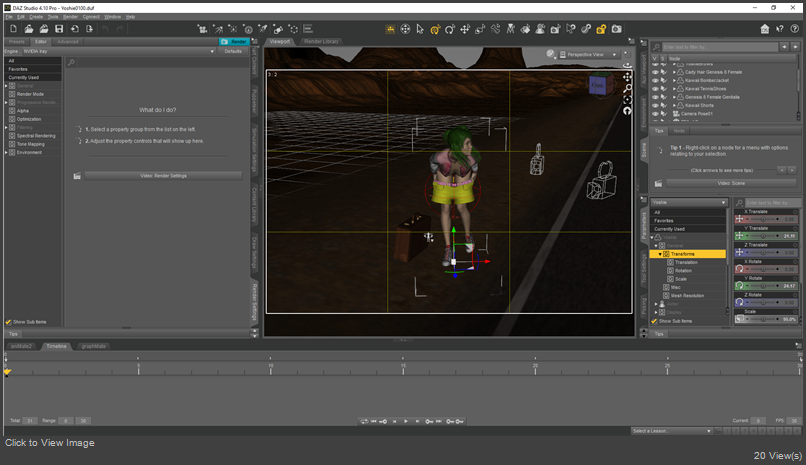This screenshot has width=806, height=465.
Task: Select the ActivePose bone tool
Action: click(495, 29)
